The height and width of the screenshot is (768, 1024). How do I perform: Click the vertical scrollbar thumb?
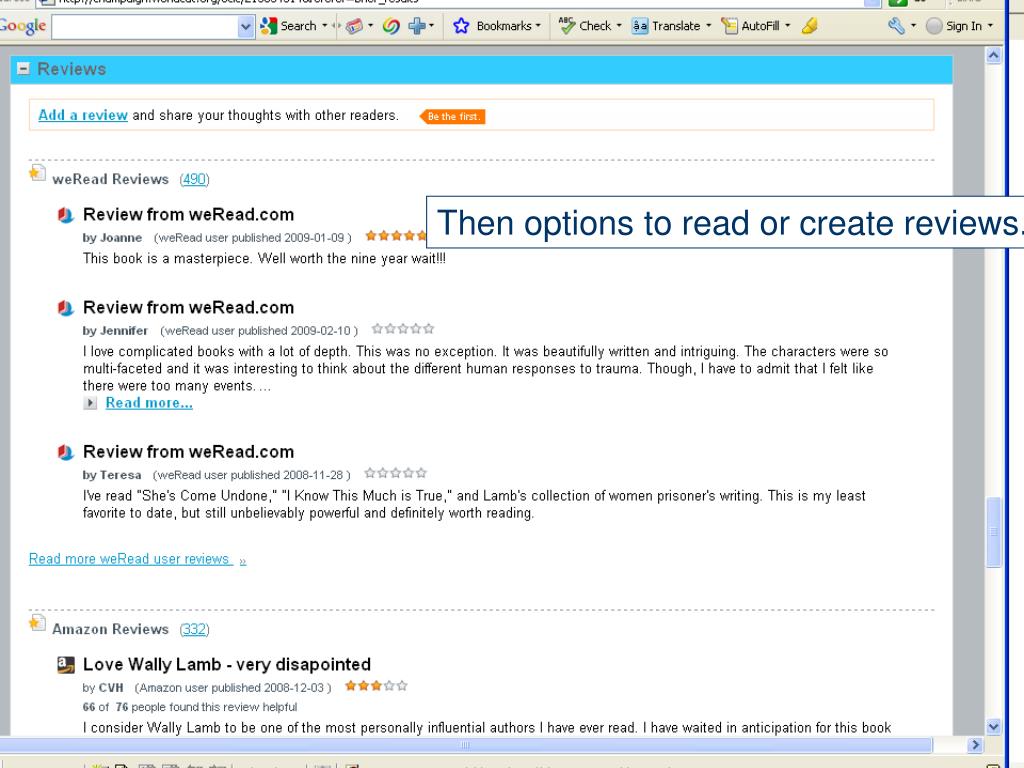click(993, 532)
